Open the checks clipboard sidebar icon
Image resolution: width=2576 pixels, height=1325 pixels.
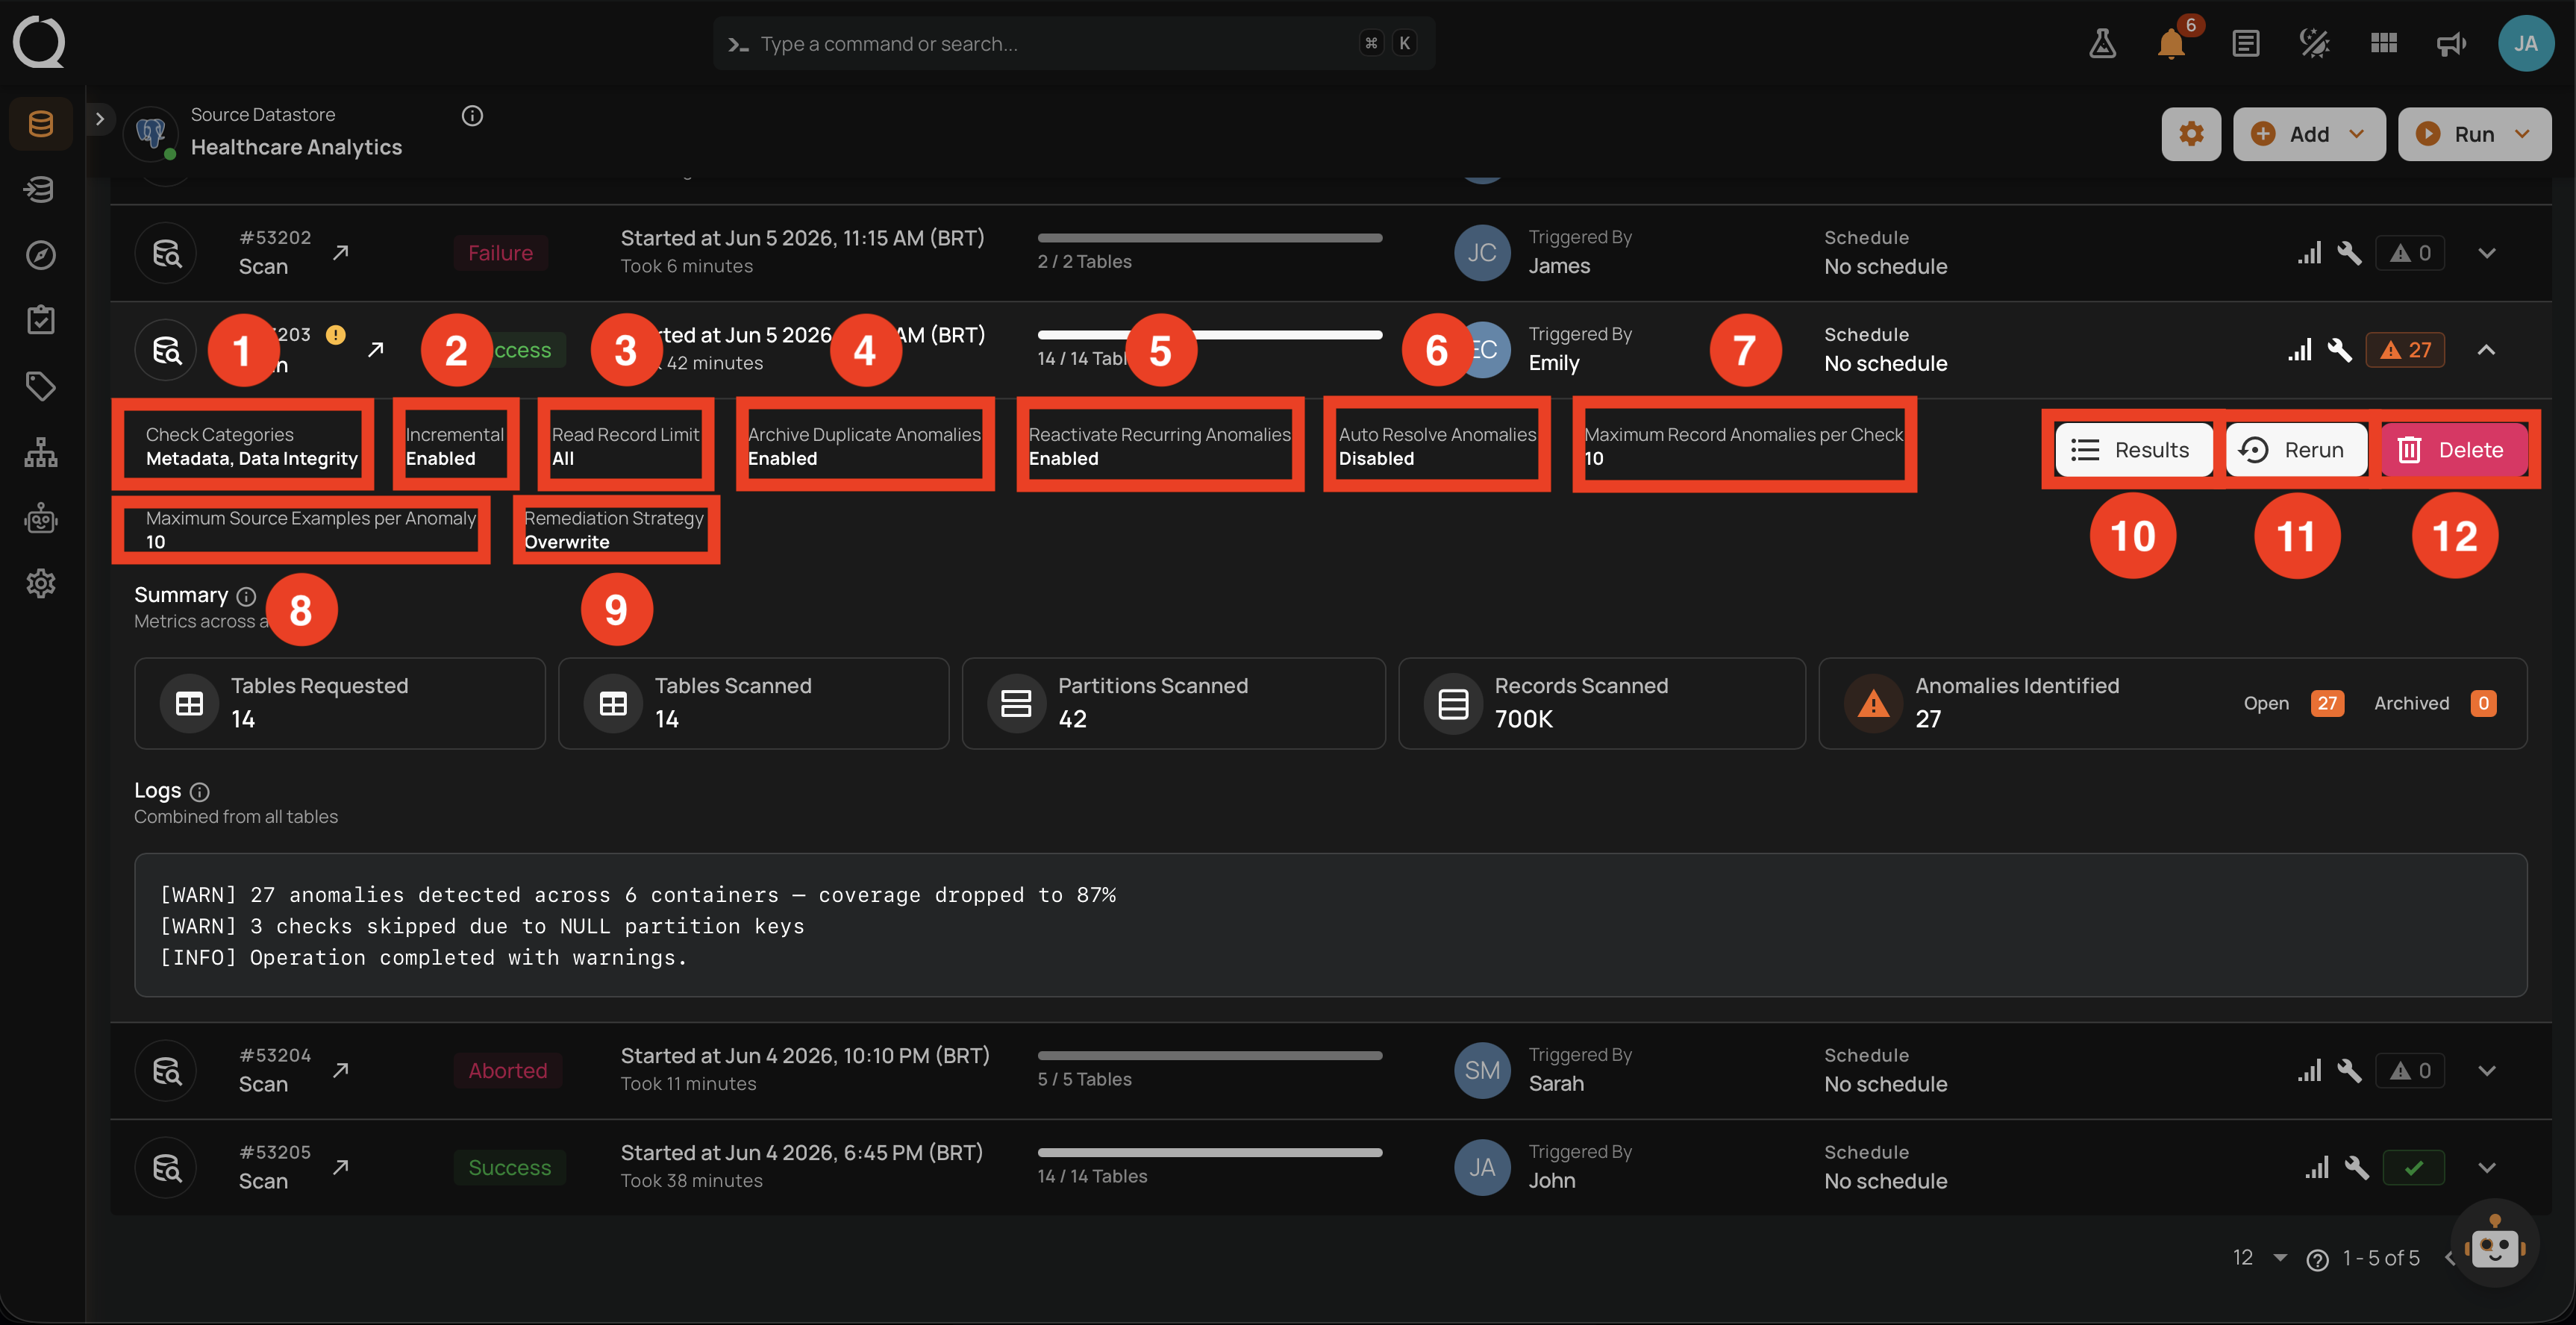tap(41, 320)
